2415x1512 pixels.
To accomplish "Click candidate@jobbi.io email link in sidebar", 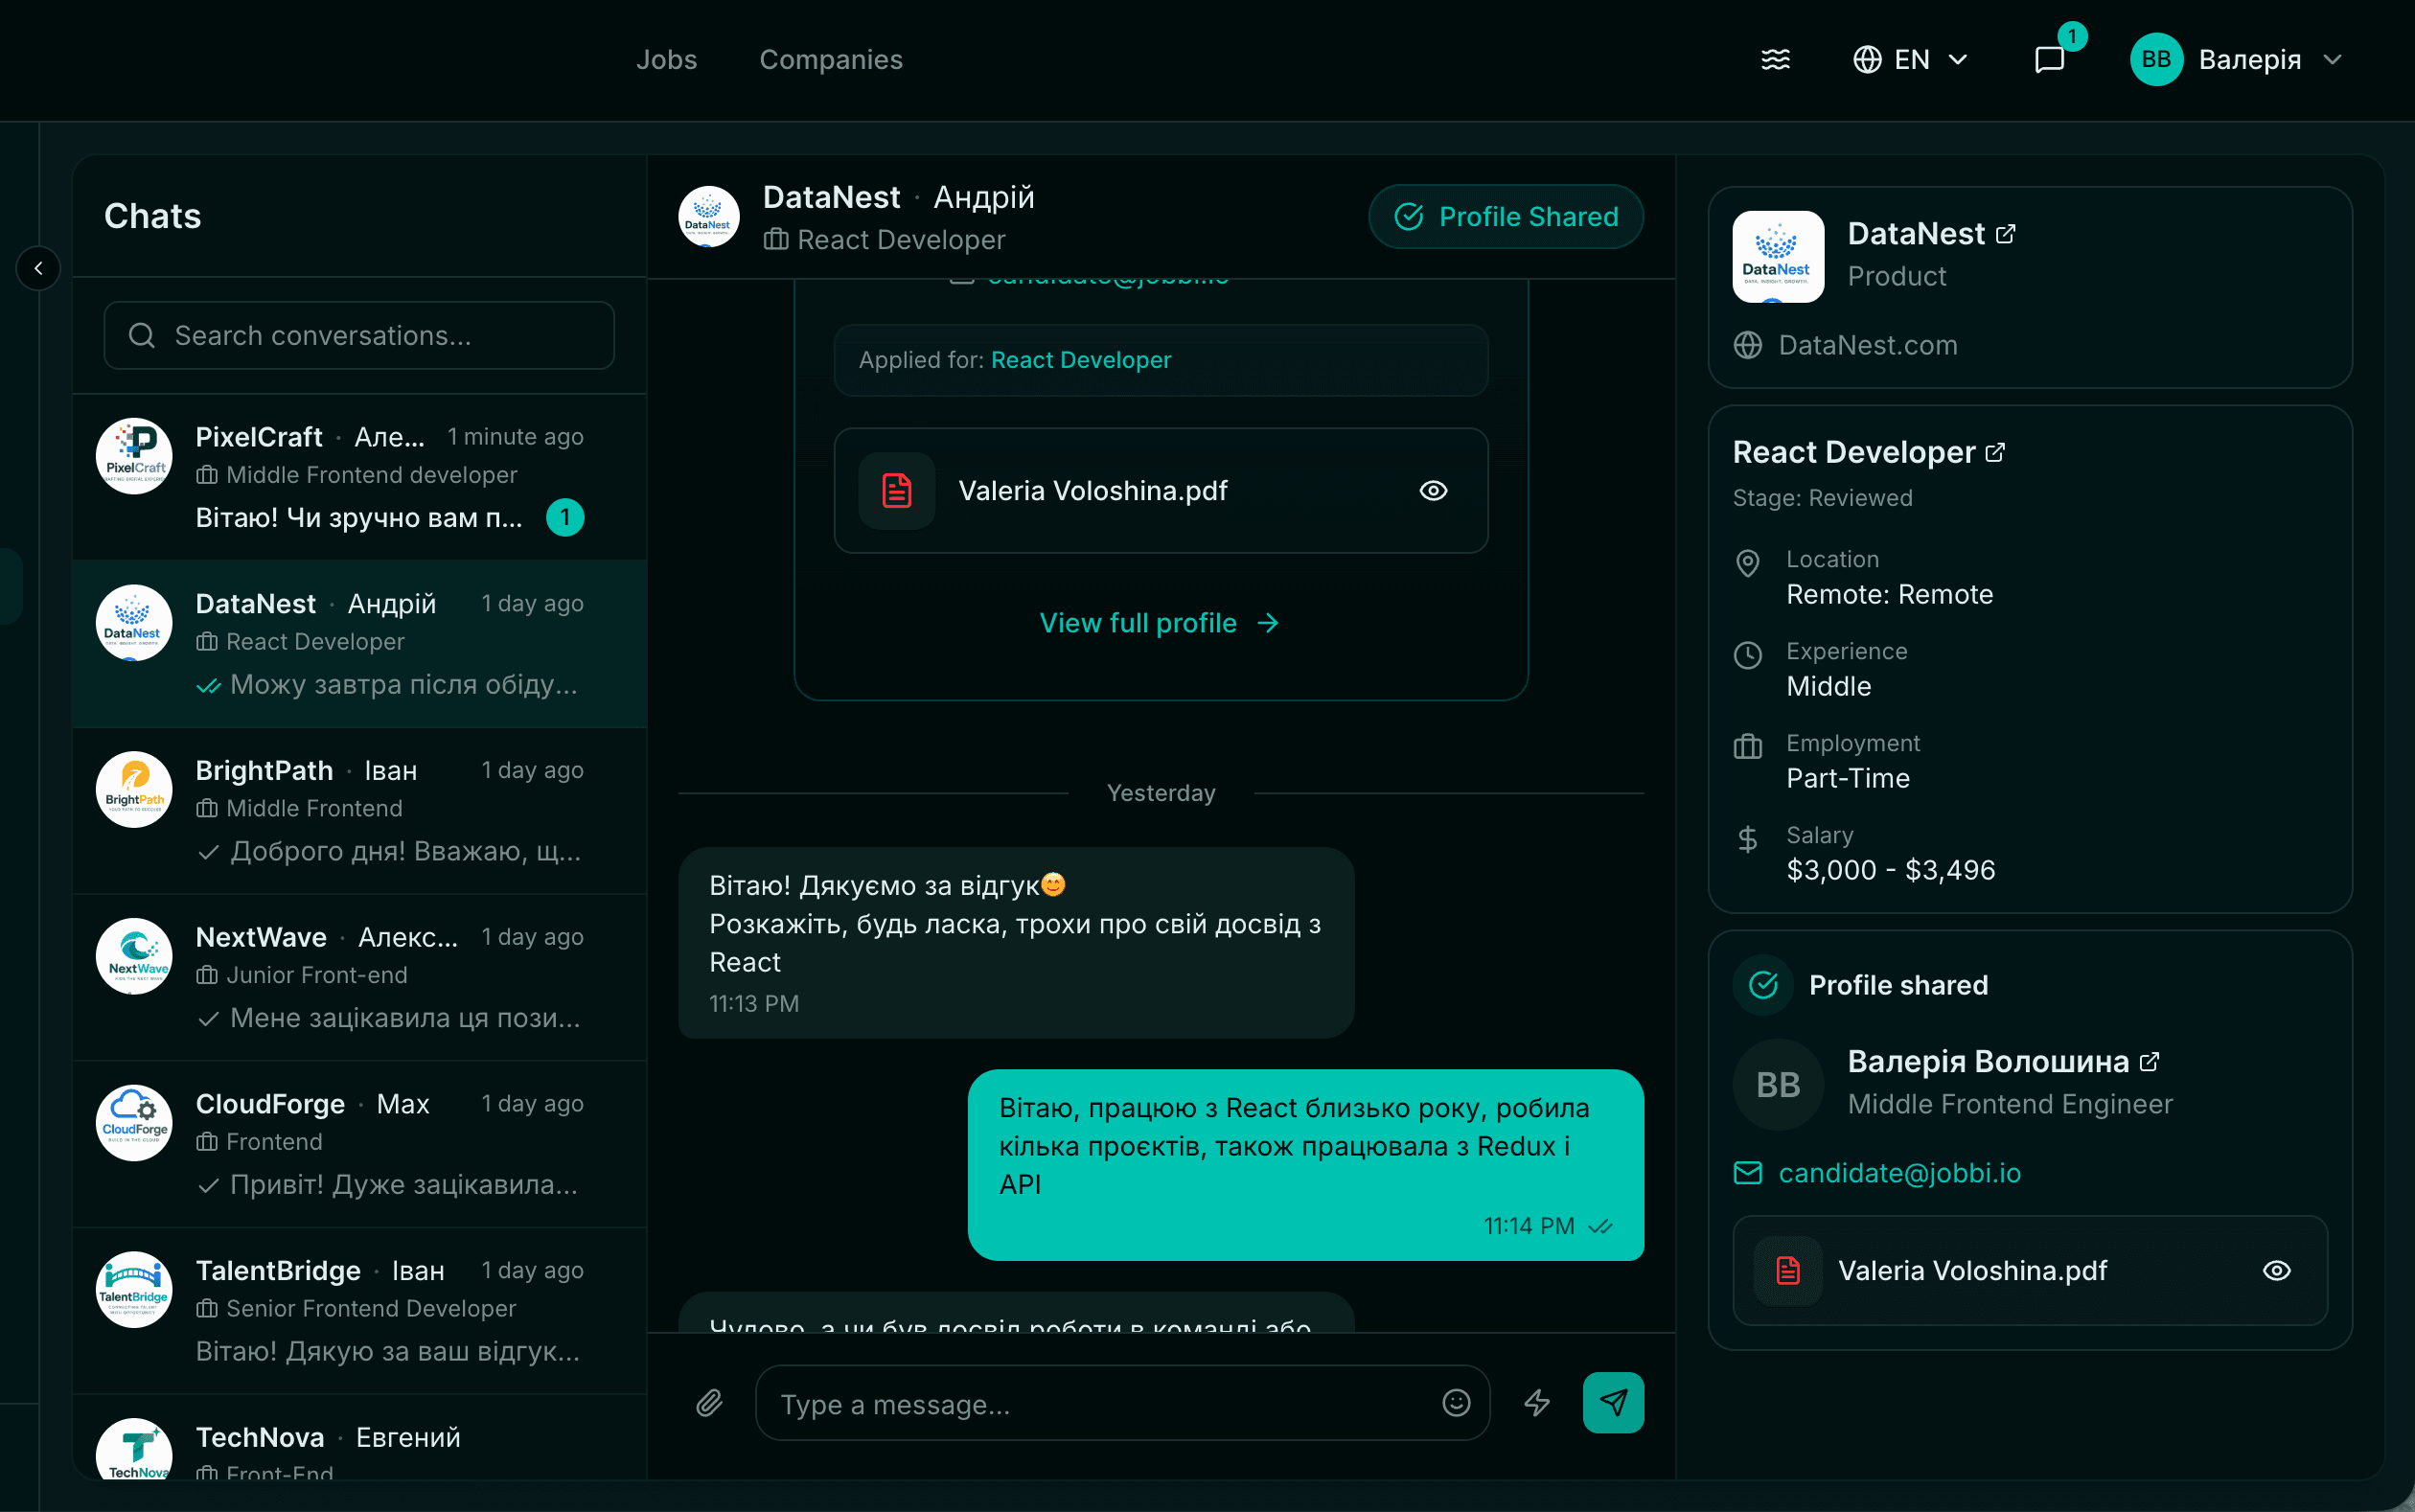I will pyautogui.click(x=1899, y=1173).
